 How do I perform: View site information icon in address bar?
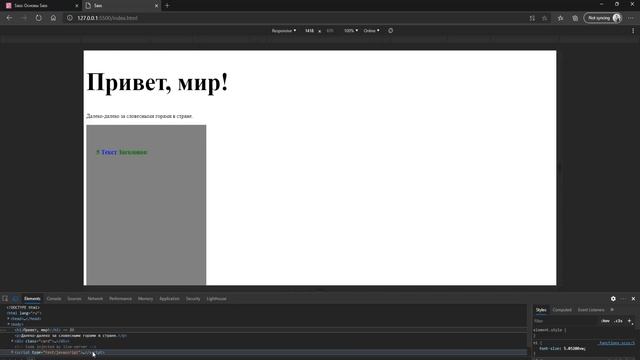pyautogui.click(x=70, y=18)
